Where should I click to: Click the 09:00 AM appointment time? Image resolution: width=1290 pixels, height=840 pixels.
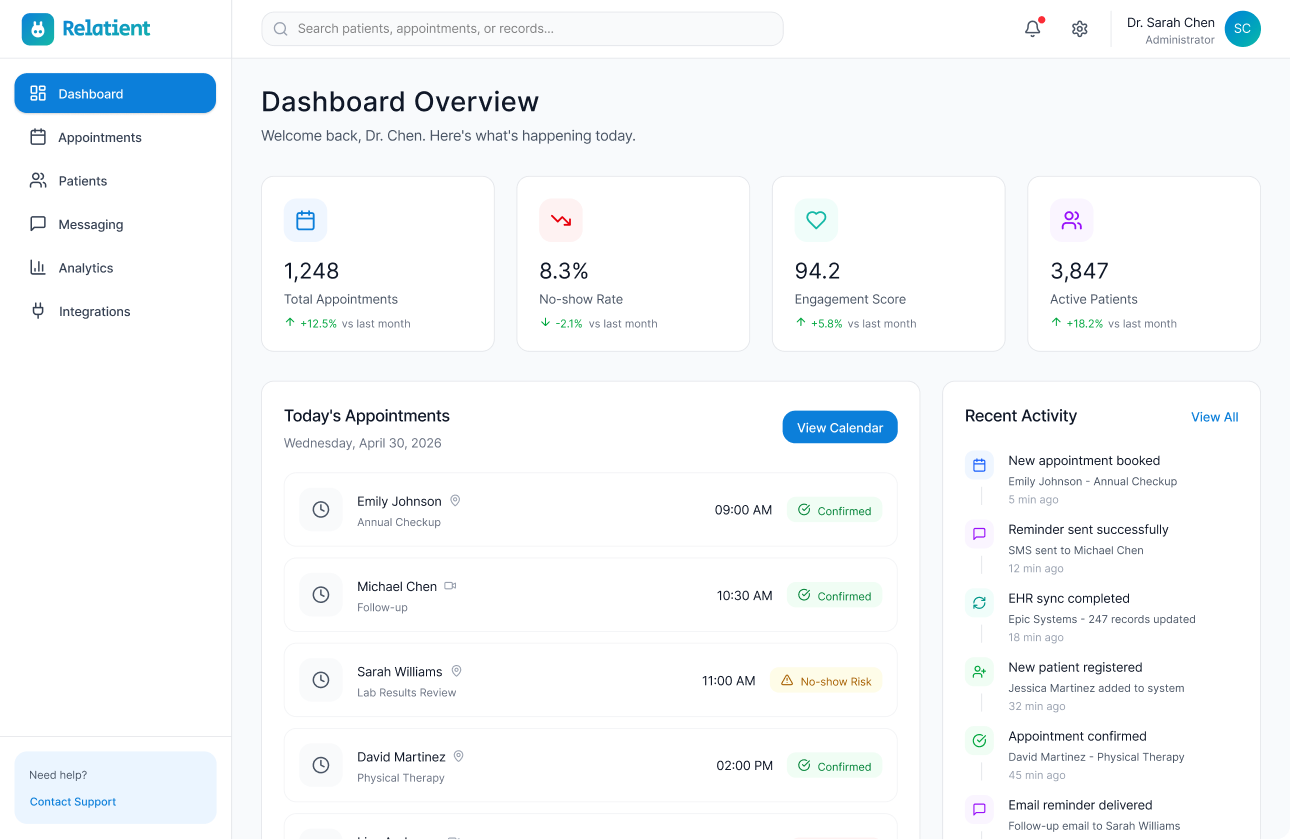click(743, 510)
